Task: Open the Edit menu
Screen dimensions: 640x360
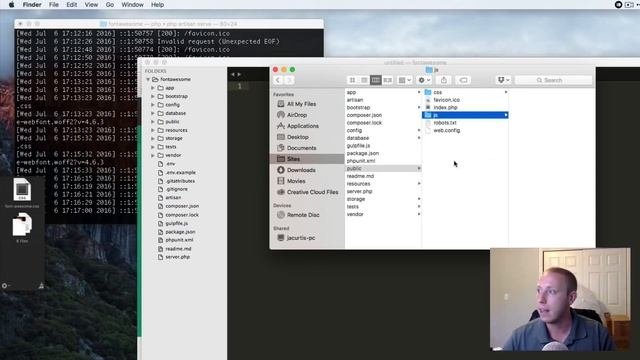Action: [71, 5]
